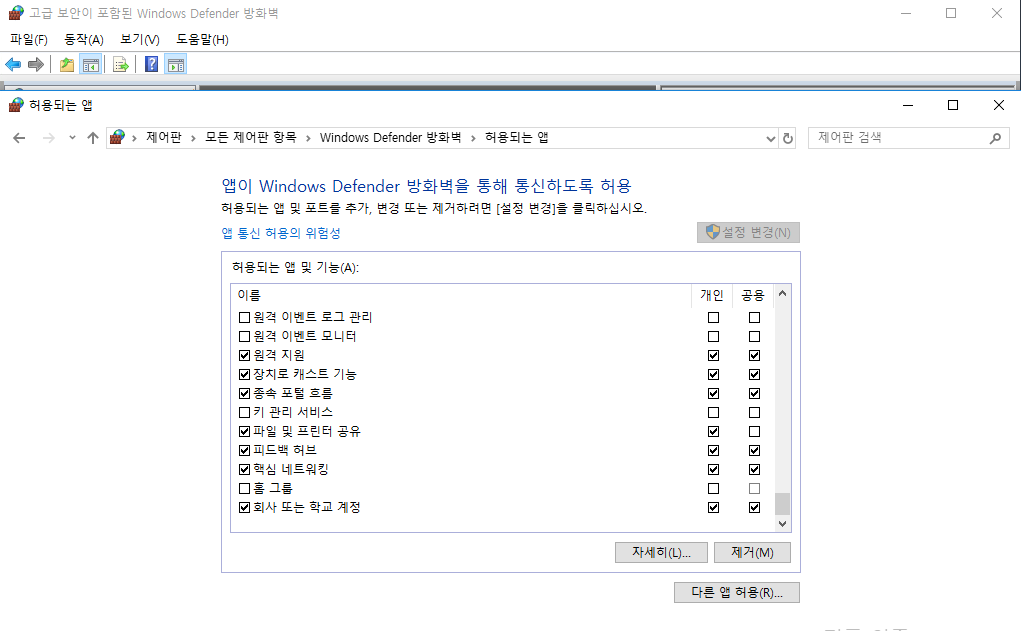Select the 핵심 네트워킹 row text
The width and height of the screenshot is (1021, 631).
290,470
